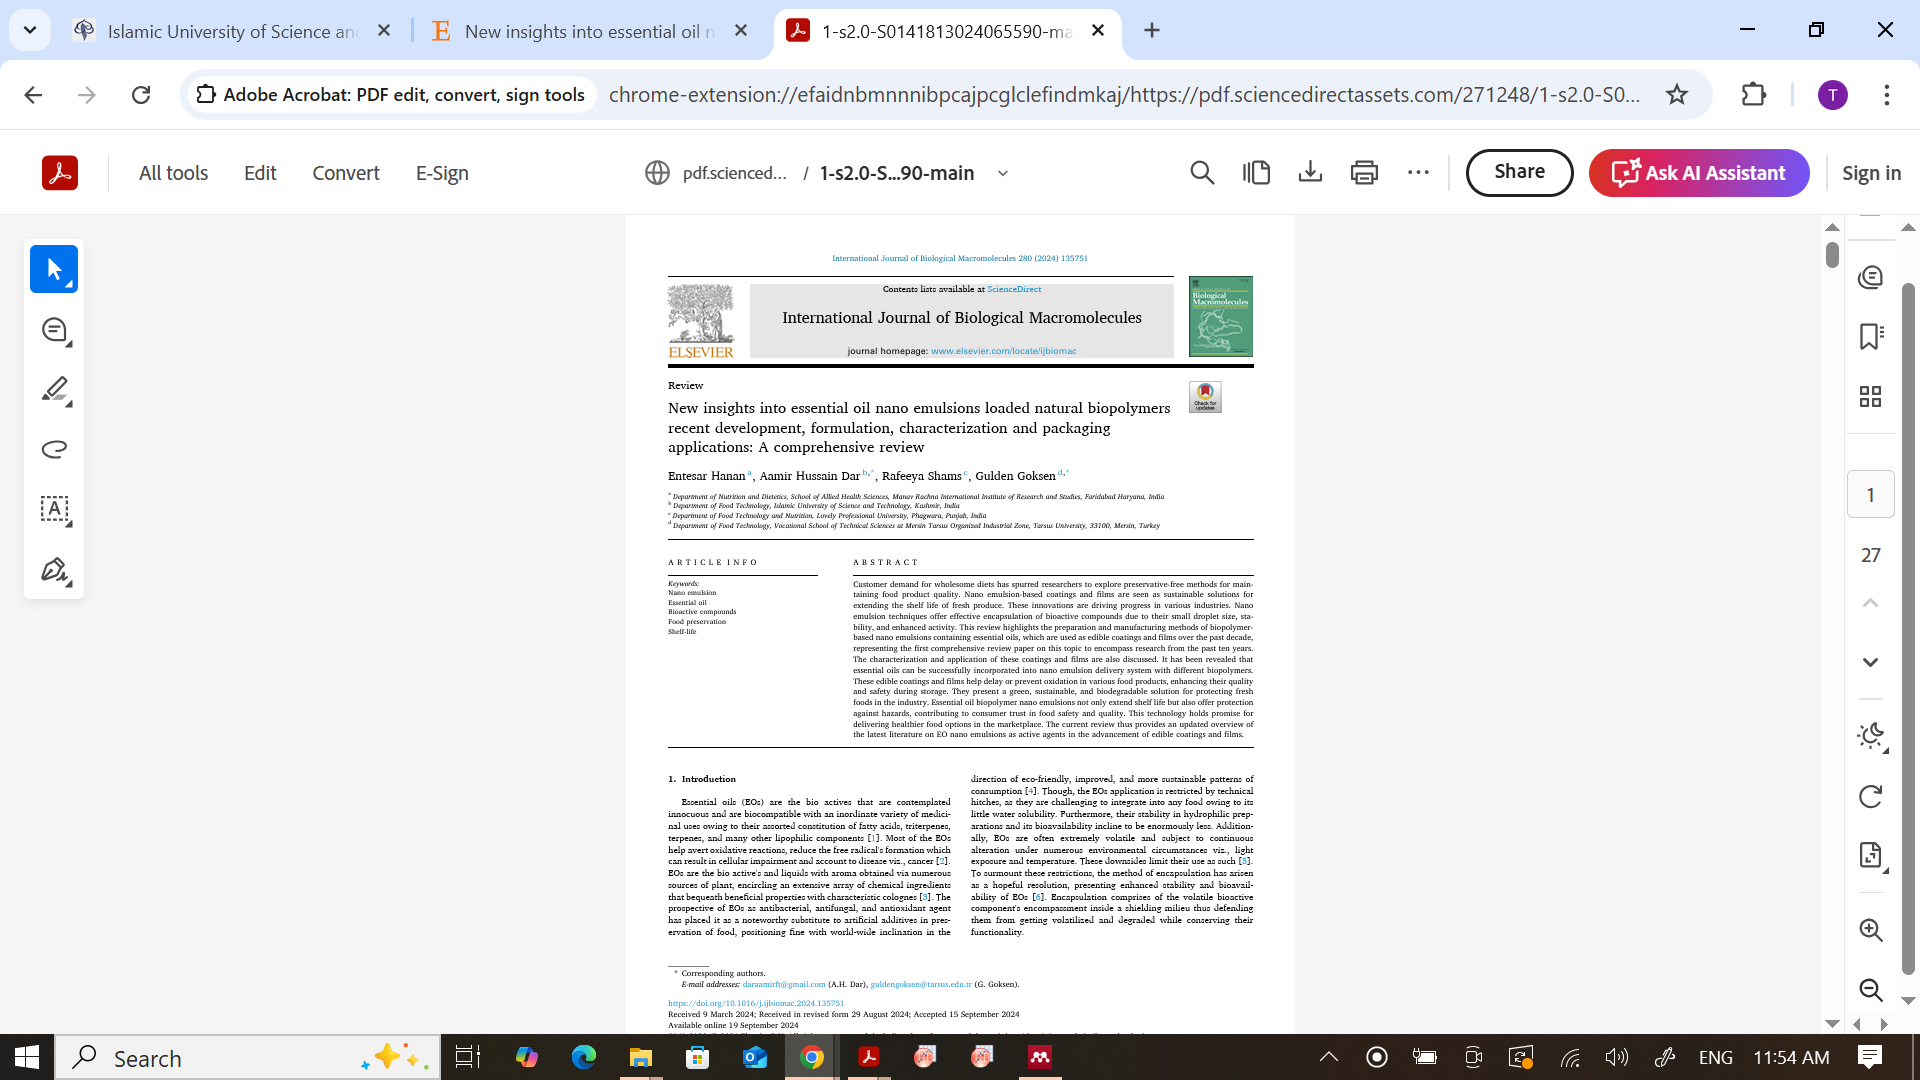
Task: Open the volume control in system tray
Action: (x=1616, y=1057)
